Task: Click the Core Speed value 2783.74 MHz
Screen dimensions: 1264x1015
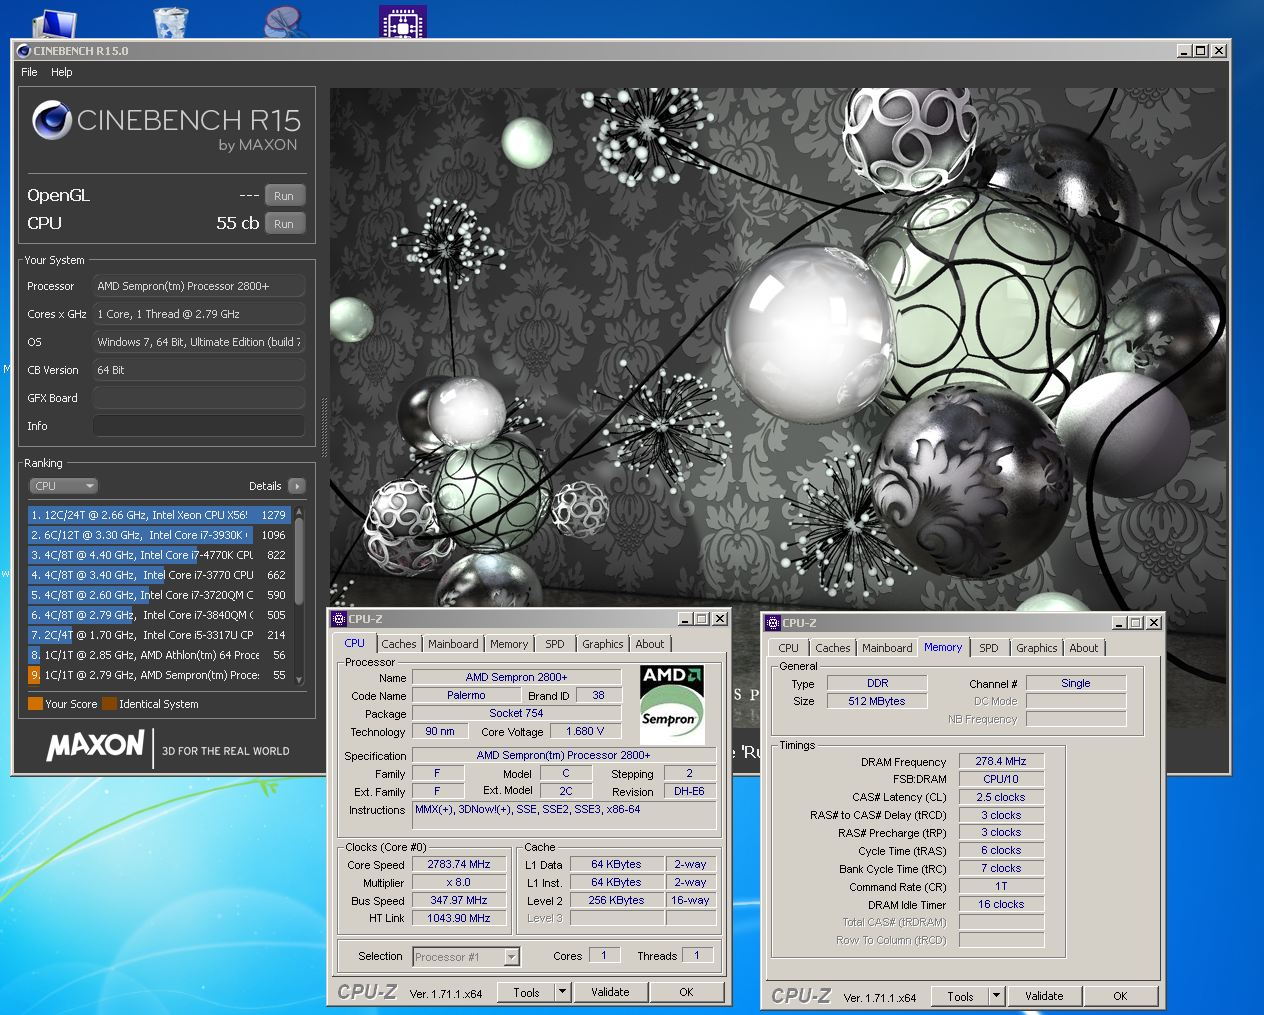Action: pyautogui.click(x=459, y=865)
